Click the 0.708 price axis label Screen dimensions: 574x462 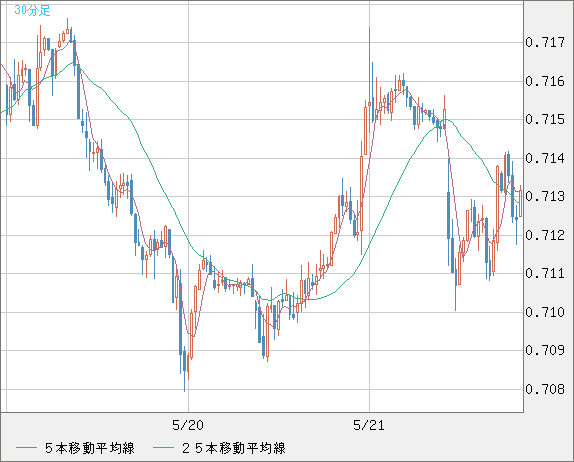point(545,389)
